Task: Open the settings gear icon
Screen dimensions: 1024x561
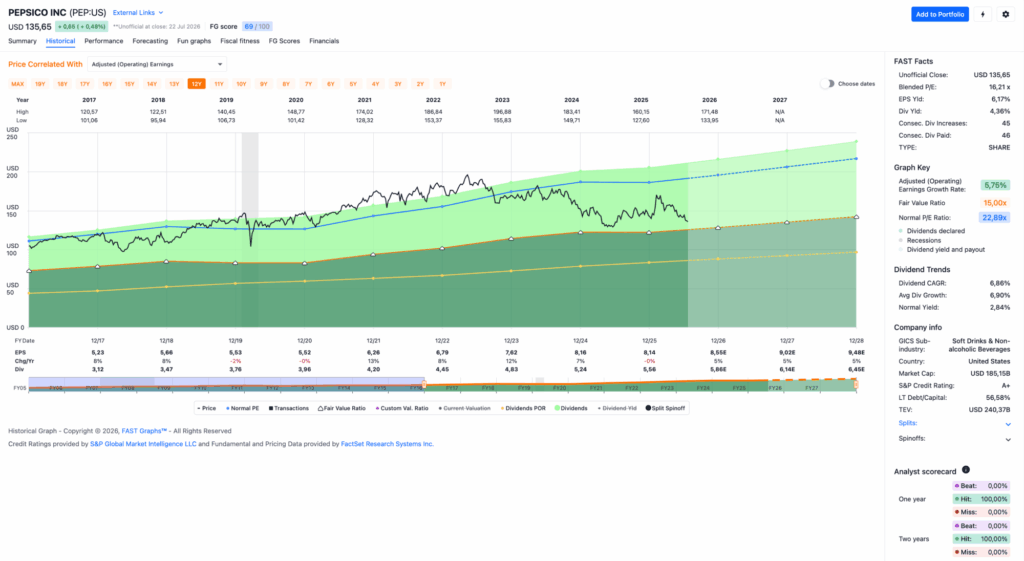Action: click(x=1006, y=14)
